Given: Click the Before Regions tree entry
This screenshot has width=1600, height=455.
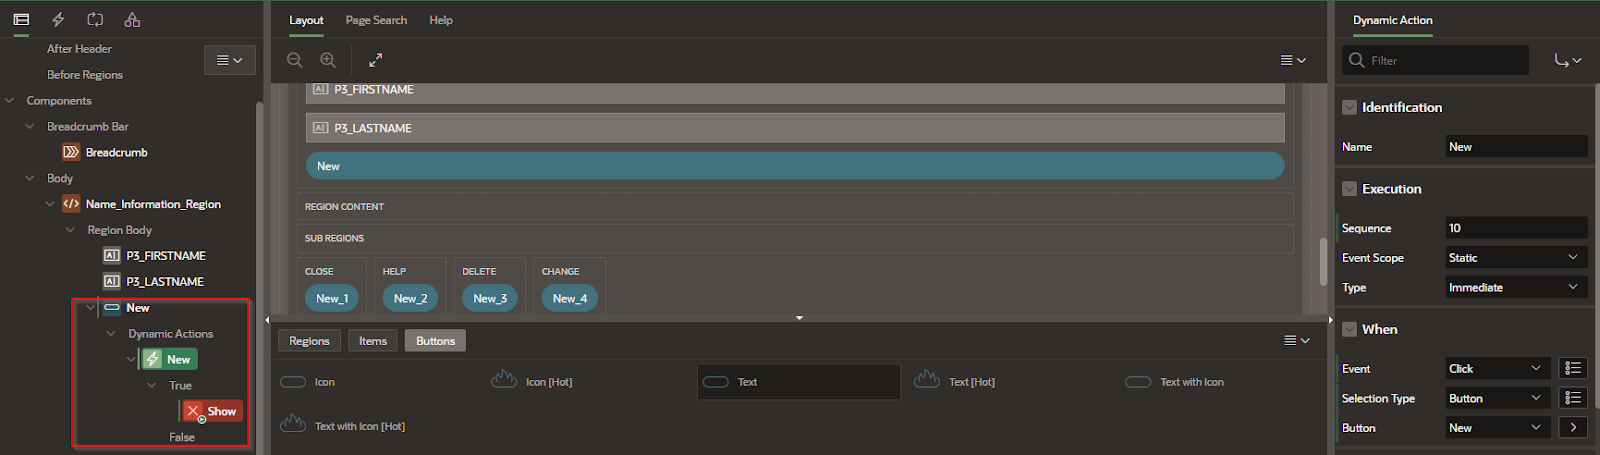Looking at the screenshot, I should pyautogui.click(x=85, y=75).
